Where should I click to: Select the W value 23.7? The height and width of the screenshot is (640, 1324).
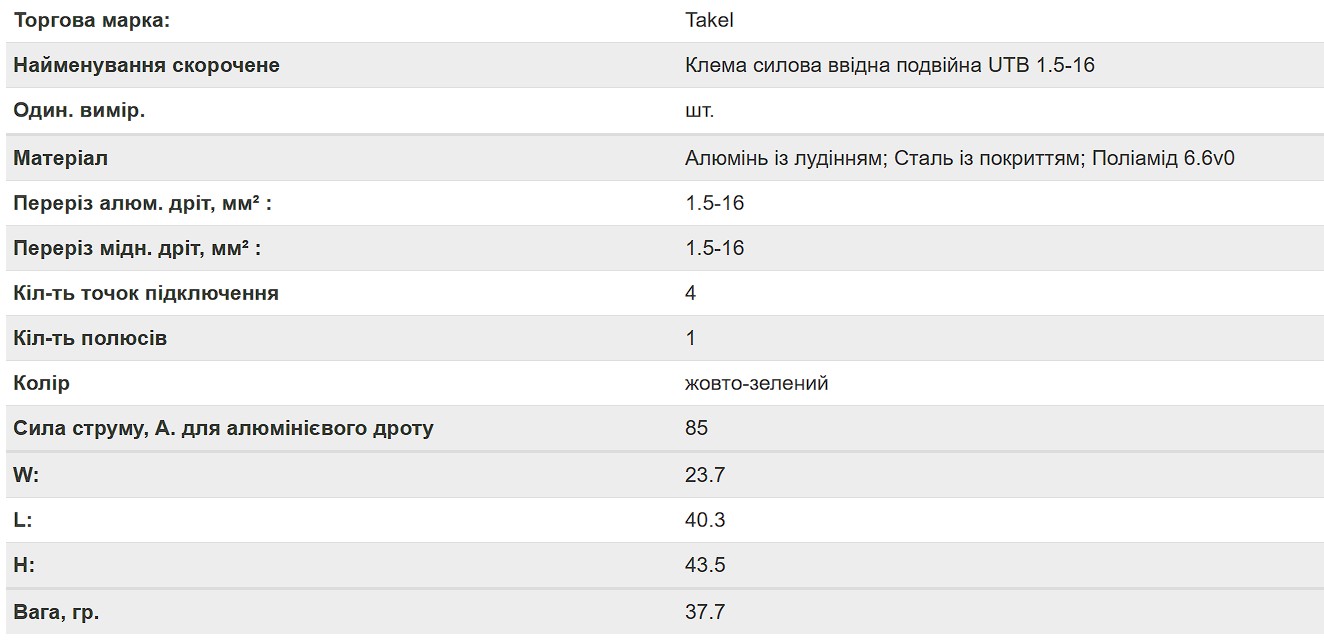point(705,475)
